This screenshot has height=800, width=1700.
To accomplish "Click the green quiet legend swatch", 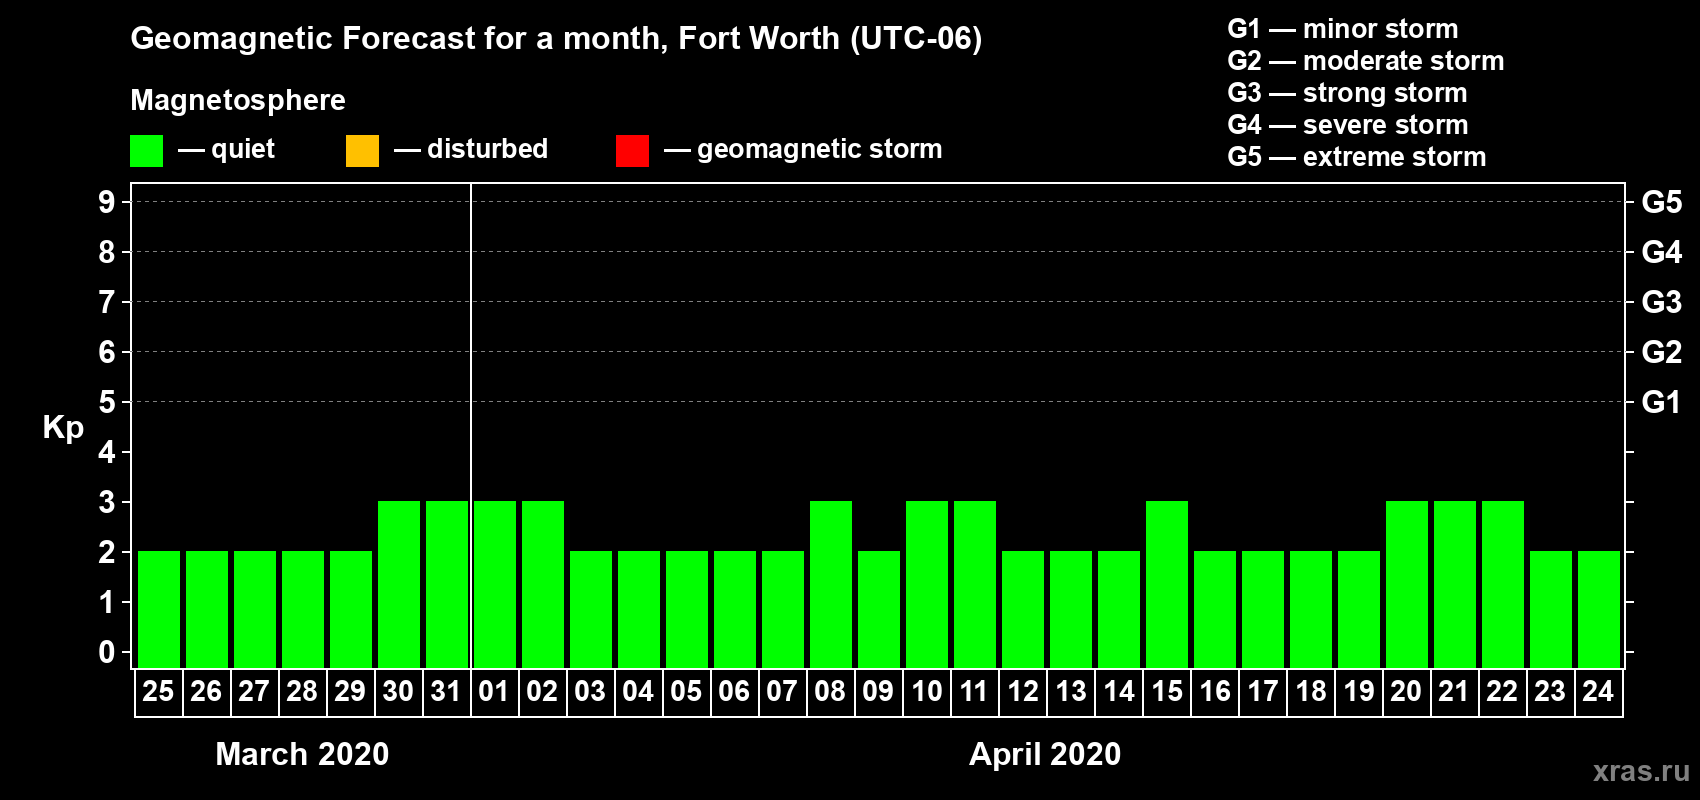I will [146, 151].
